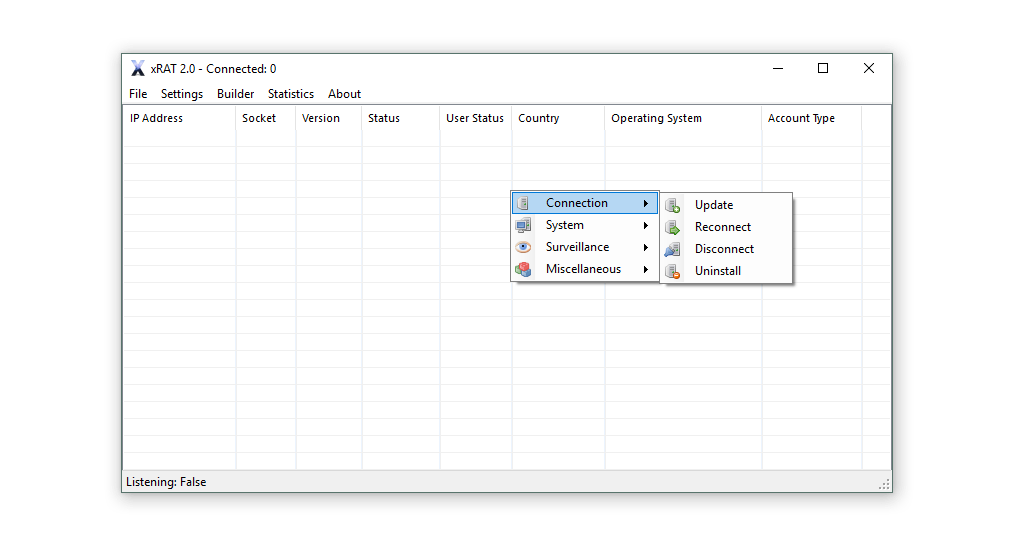Click the resize grip in status bar corner
1010x555 pixels.
[884, 484]
